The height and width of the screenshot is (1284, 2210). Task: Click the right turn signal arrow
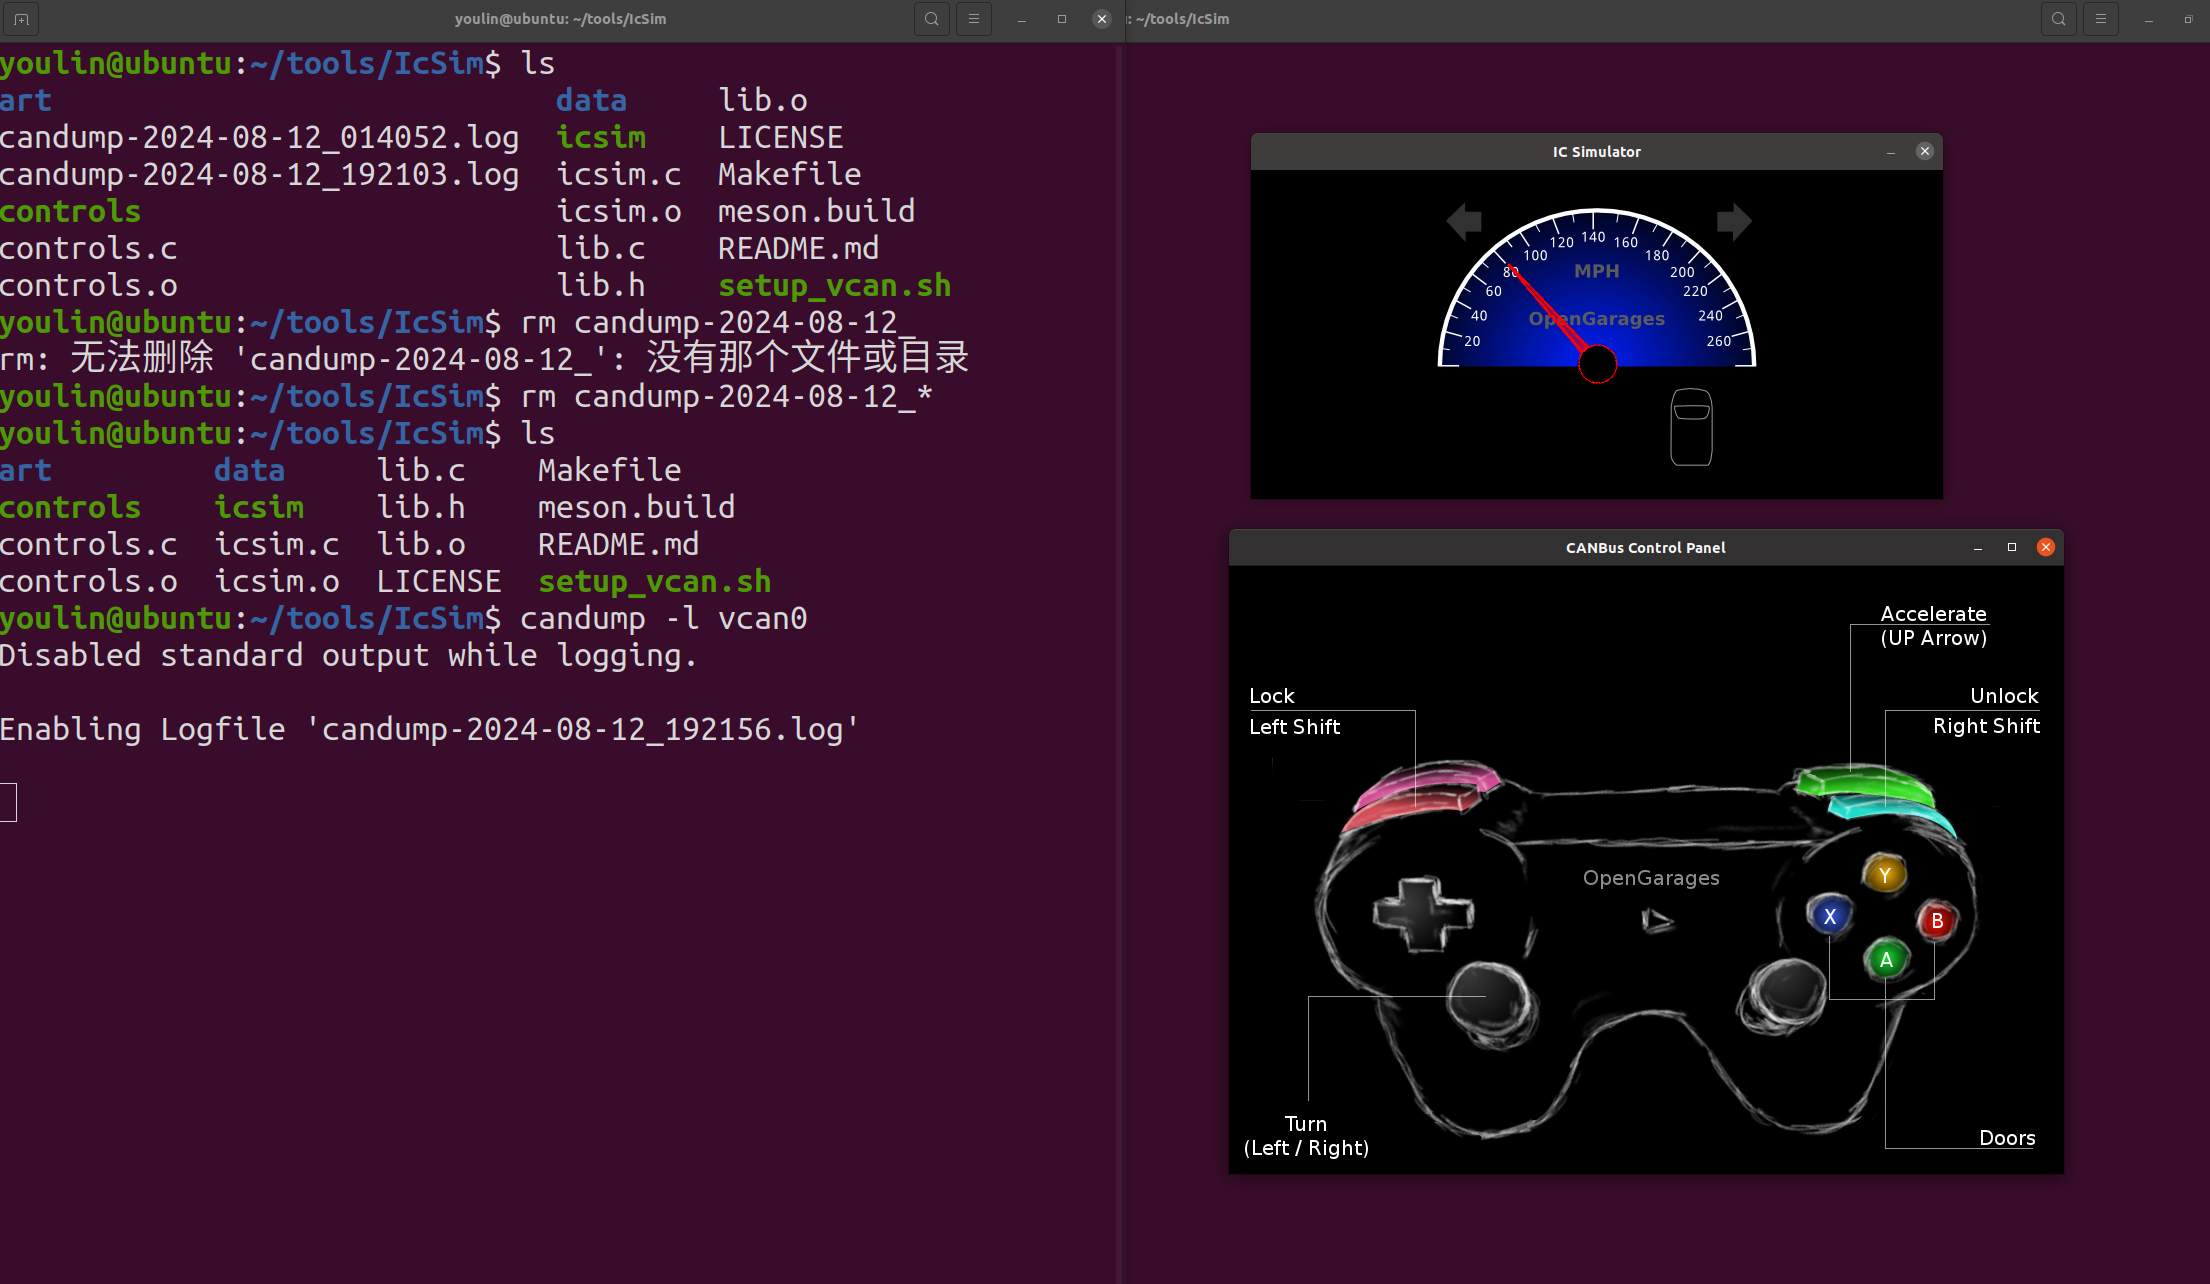point(1734,221)
